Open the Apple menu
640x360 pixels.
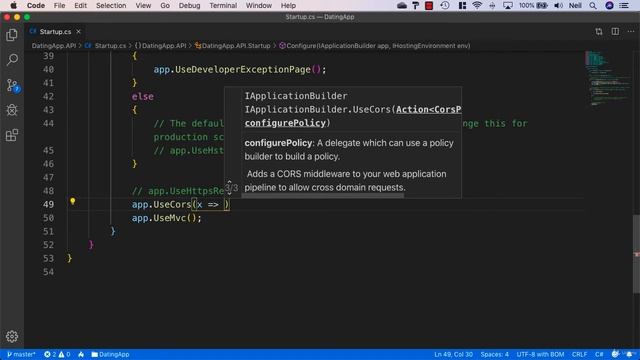click(13, 5)
